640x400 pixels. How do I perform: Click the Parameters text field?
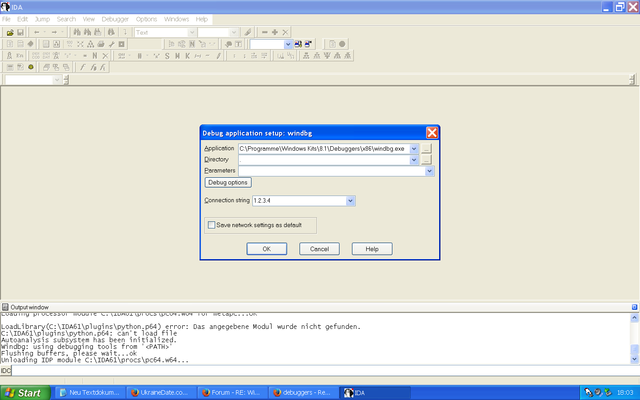pyautogui.click(x=332, y=171)
